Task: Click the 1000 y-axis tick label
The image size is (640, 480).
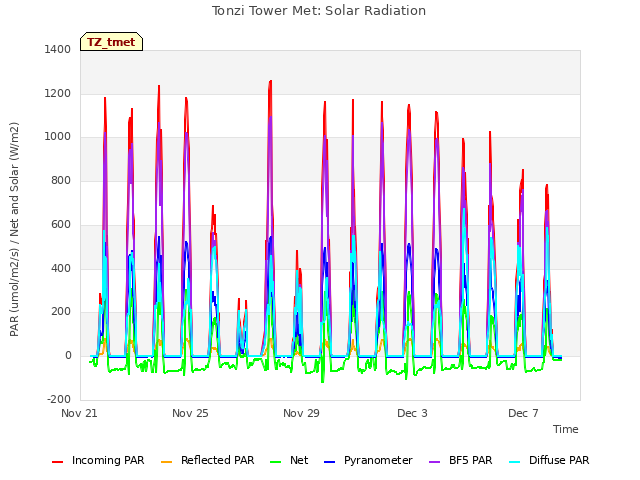Action: click(58, 137)
